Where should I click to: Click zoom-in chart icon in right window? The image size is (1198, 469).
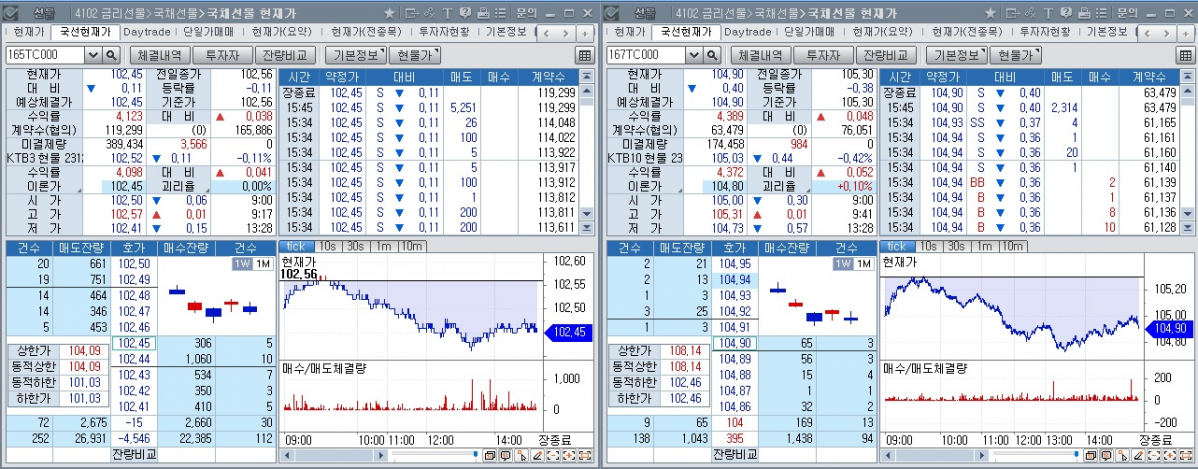(x=1170, y=455)
